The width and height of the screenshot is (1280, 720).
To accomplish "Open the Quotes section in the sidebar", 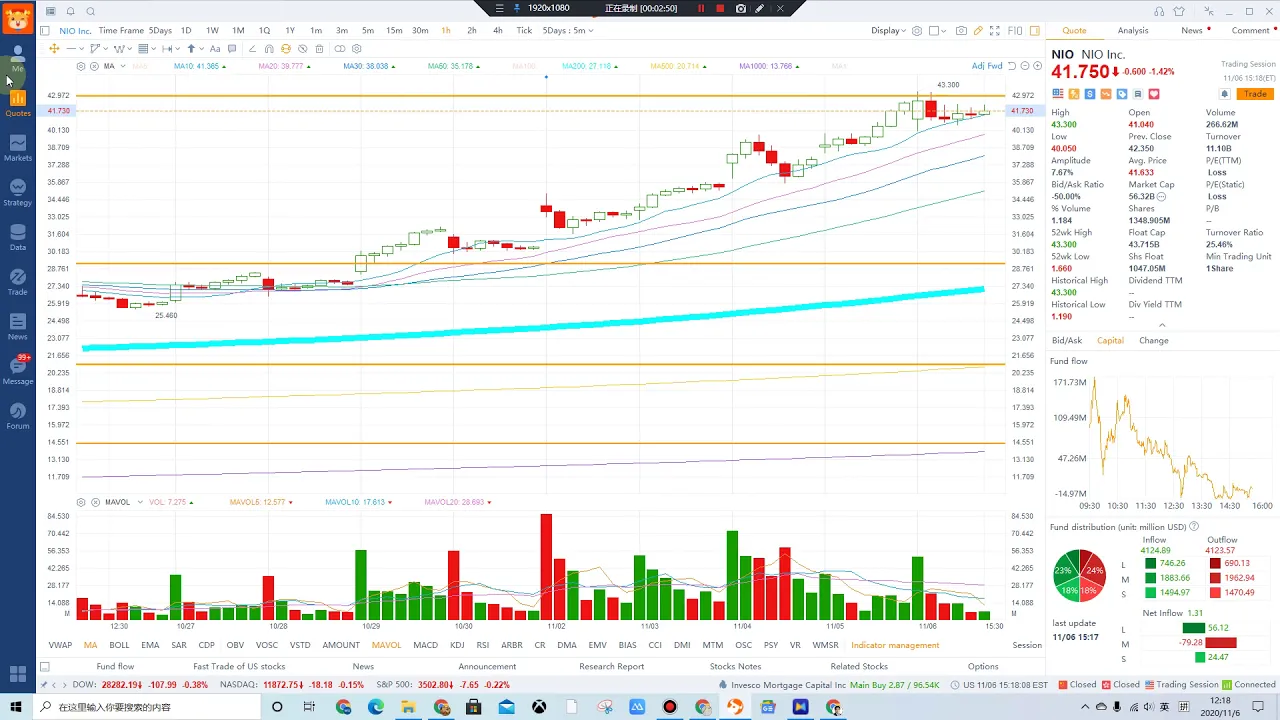I will click(x=18, y=103).
